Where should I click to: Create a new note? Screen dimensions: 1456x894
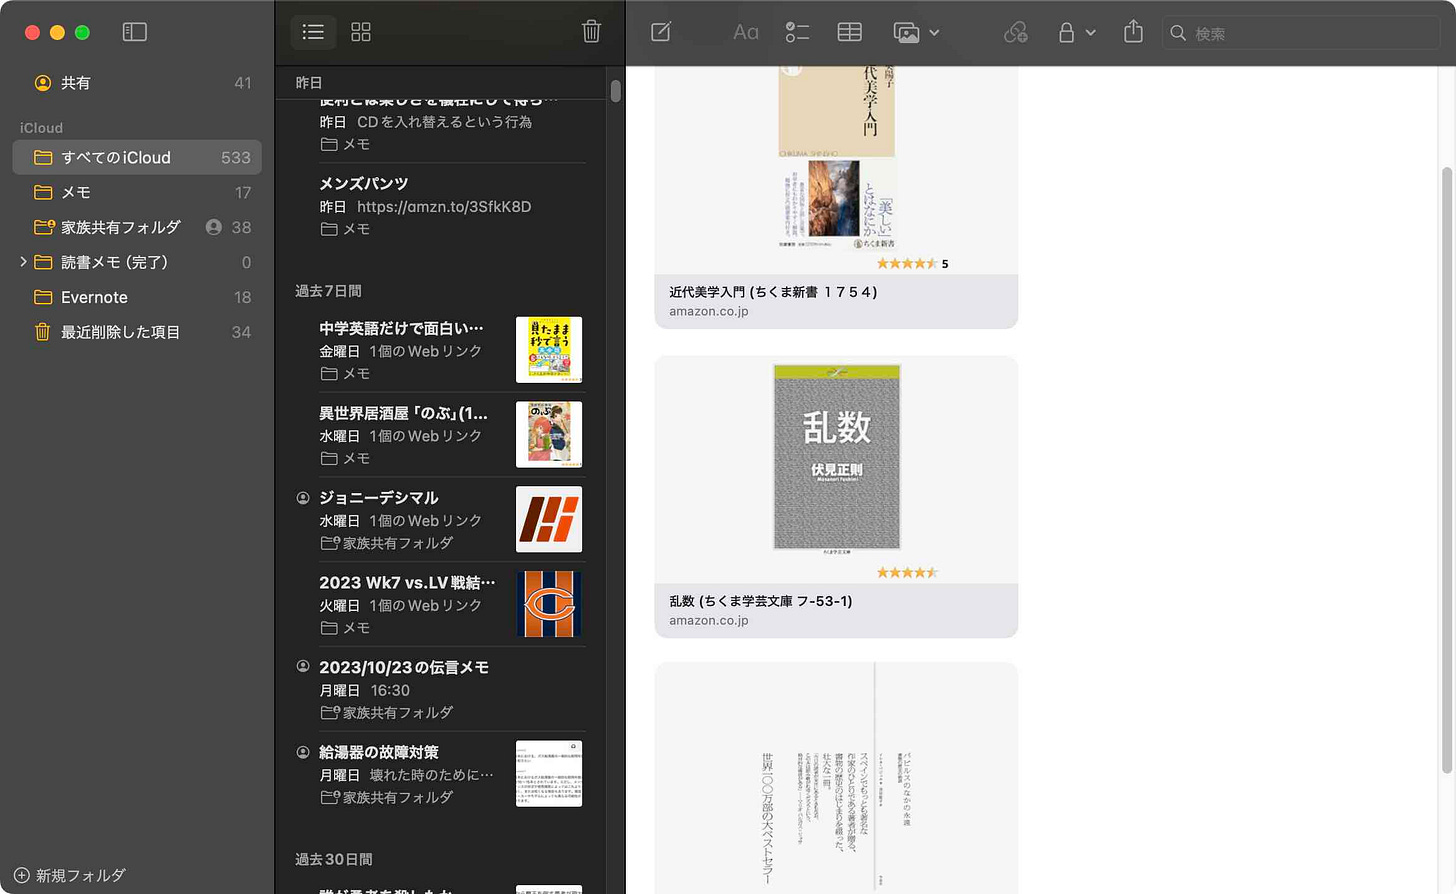(661, 32)
